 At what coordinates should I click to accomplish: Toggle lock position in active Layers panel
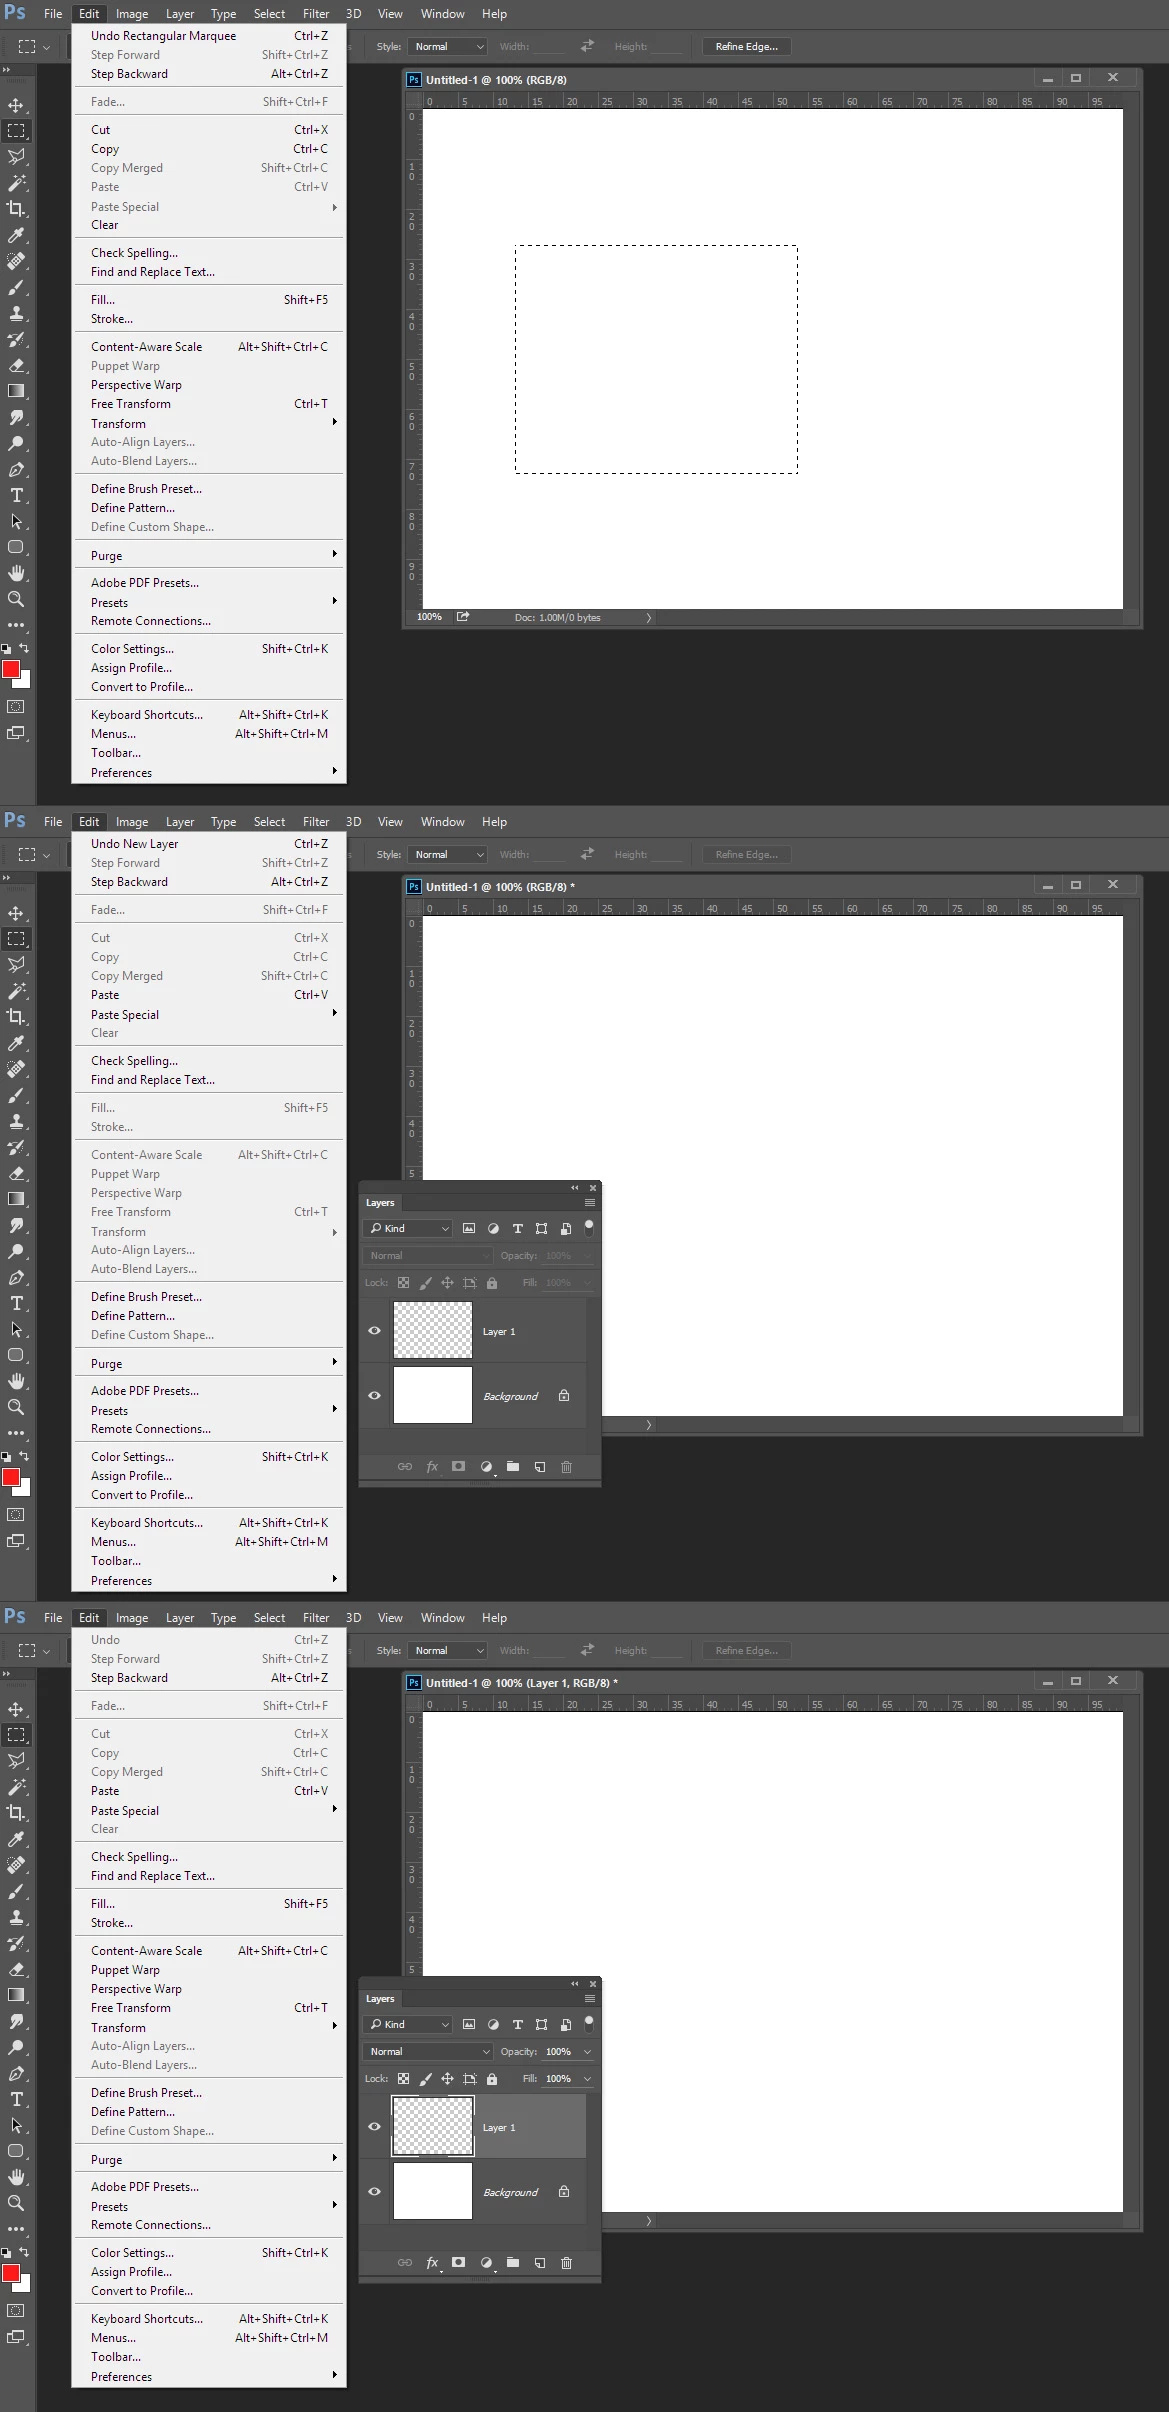447,2078
